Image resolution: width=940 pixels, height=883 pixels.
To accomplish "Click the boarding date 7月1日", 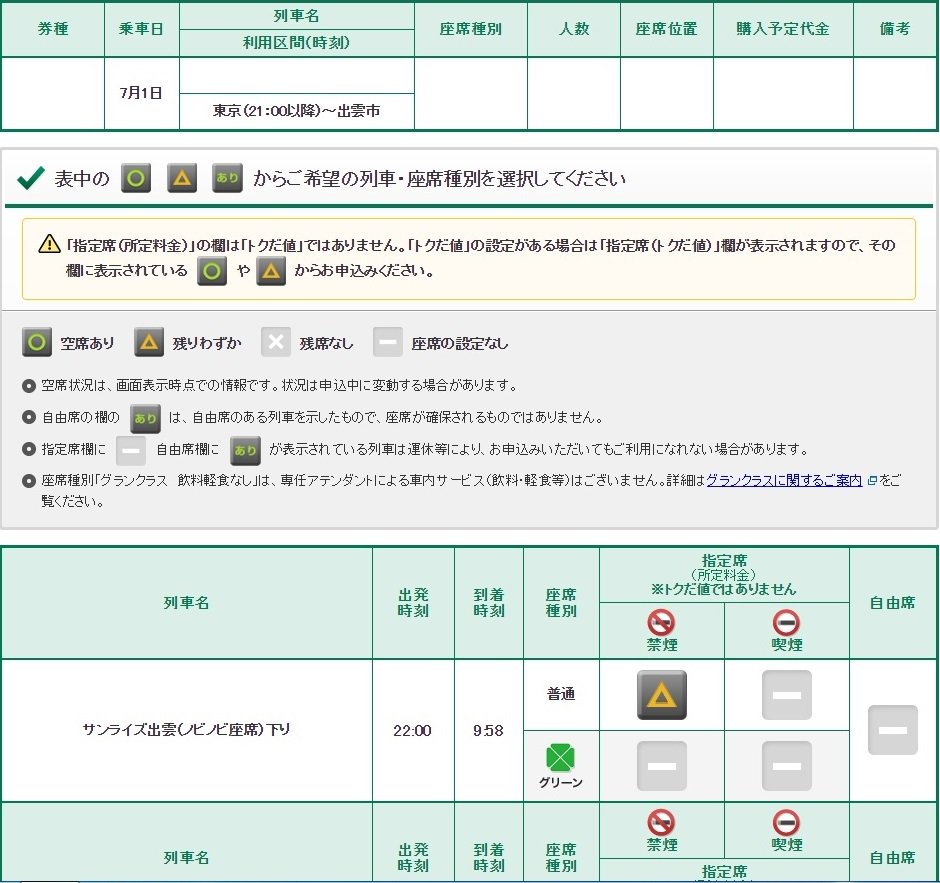I will click(141, 93).
